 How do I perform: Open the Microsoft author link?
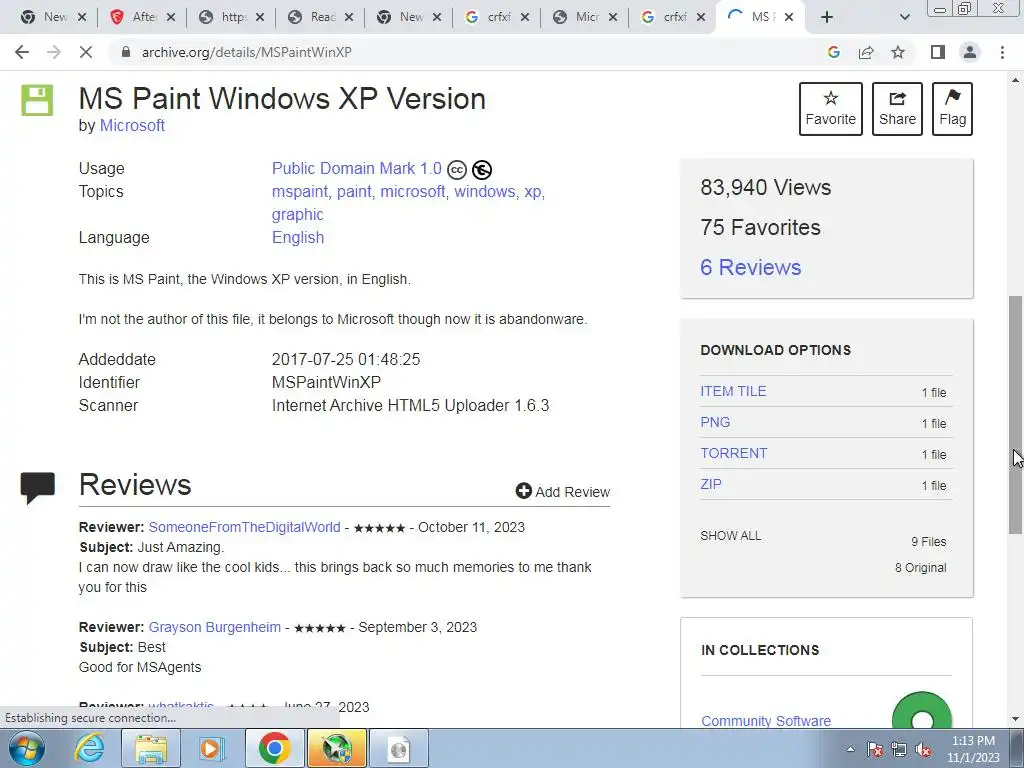tap(132, 125)
